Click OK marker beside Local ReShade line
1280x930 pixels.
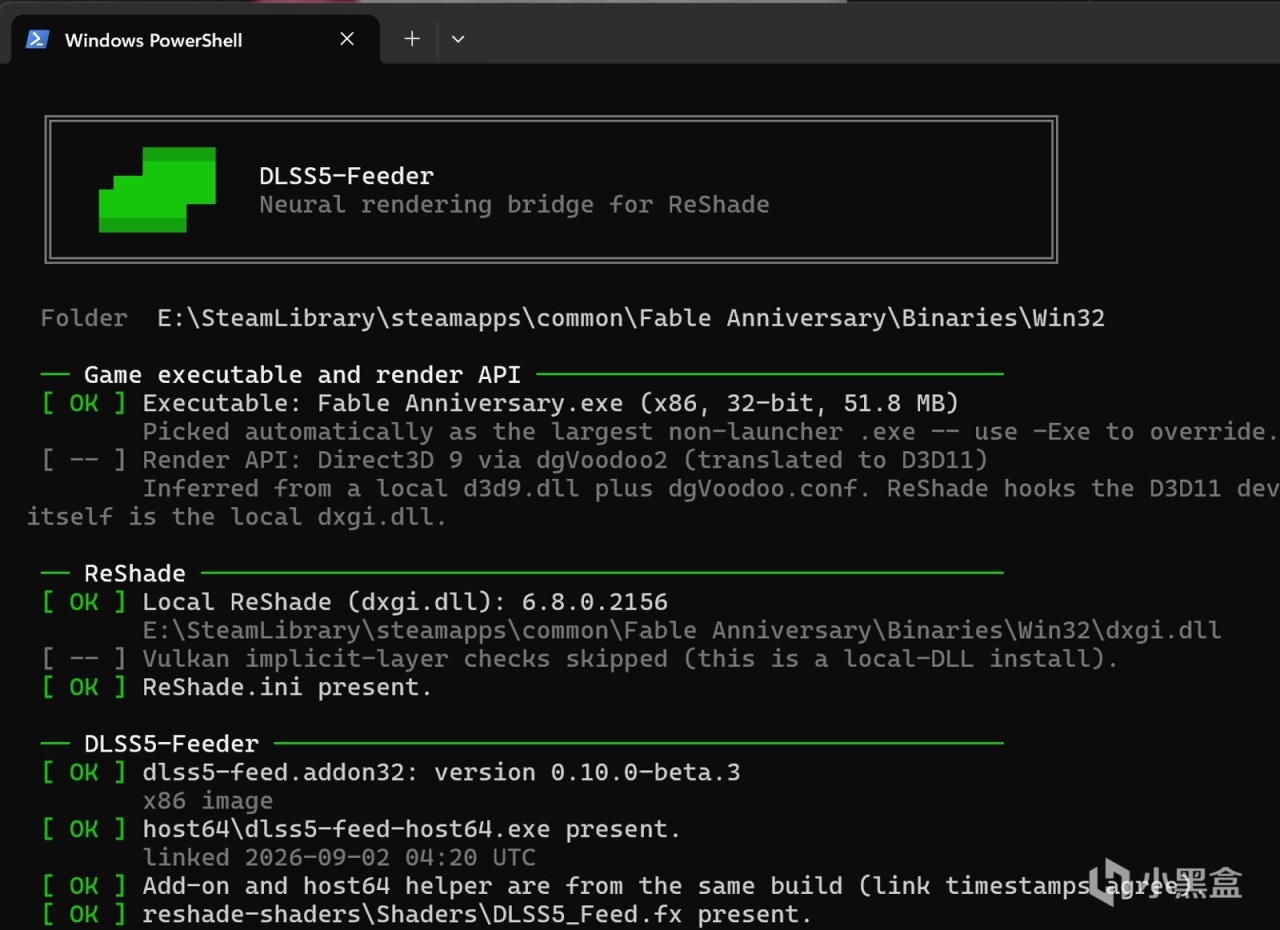pyautogui.click(x=84, y=602)
